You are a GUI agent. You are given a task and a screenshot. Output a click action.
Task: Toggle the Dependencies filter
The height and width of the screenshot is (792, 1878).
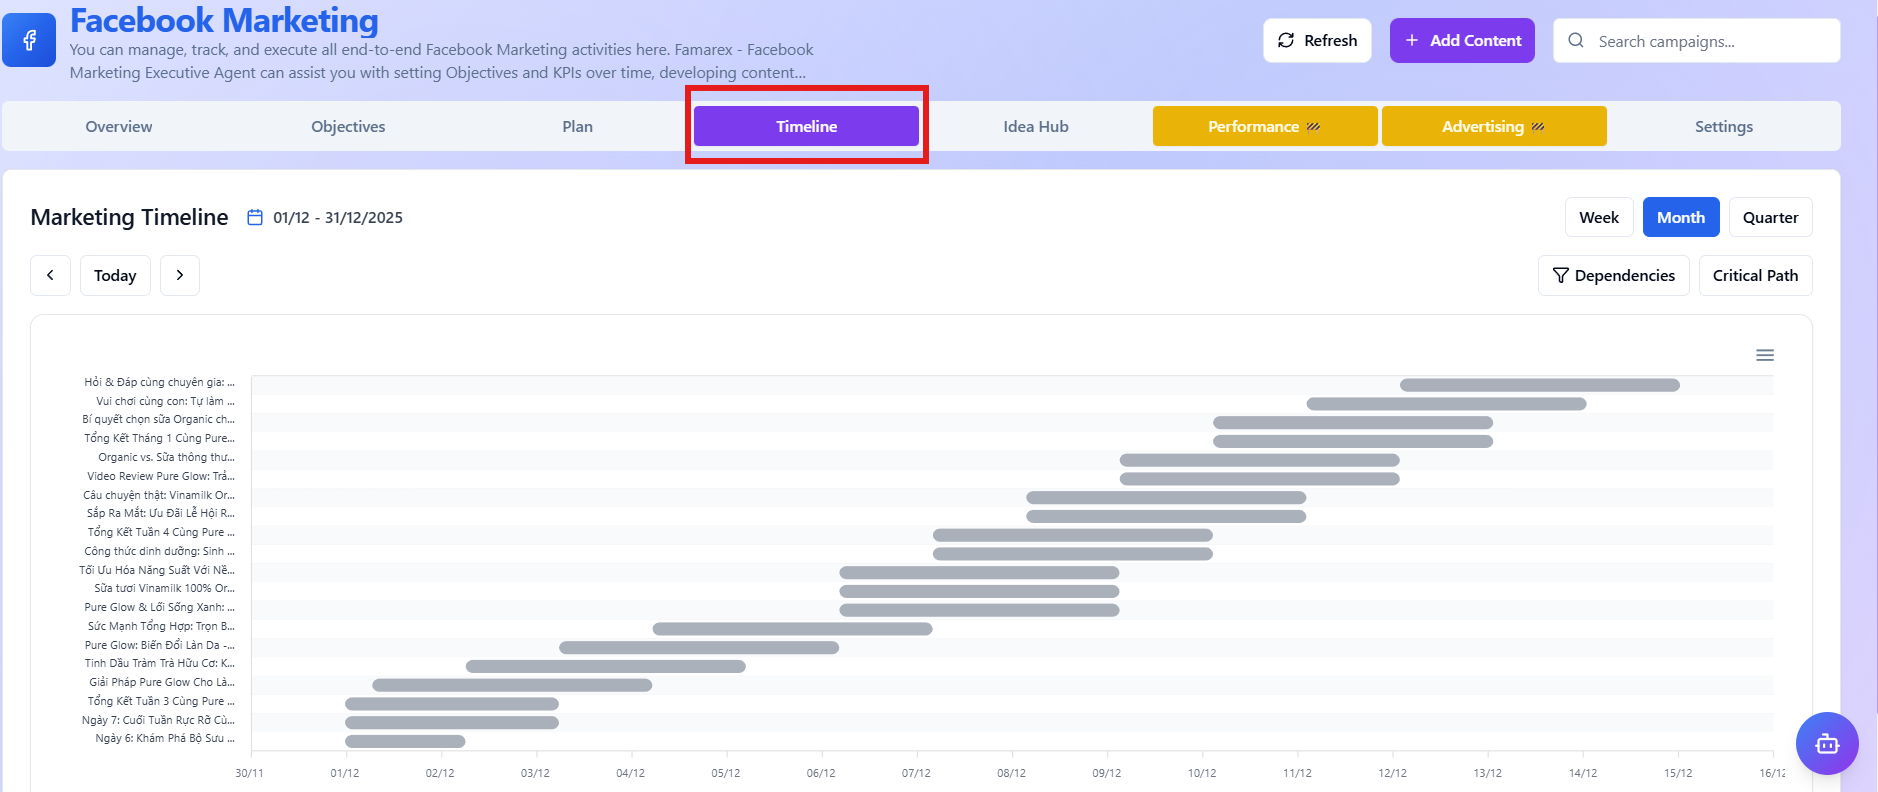(x=1613, y=275)
